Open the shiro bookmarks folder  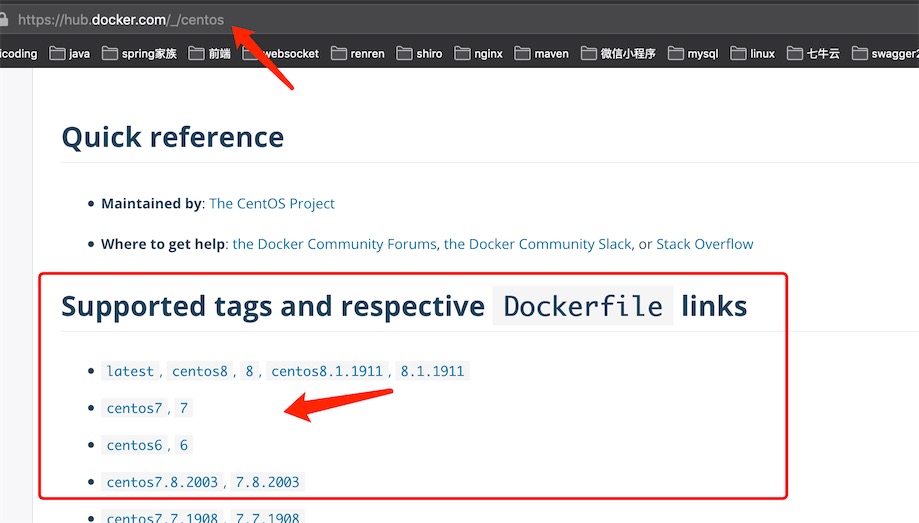(x=420, y=53)
